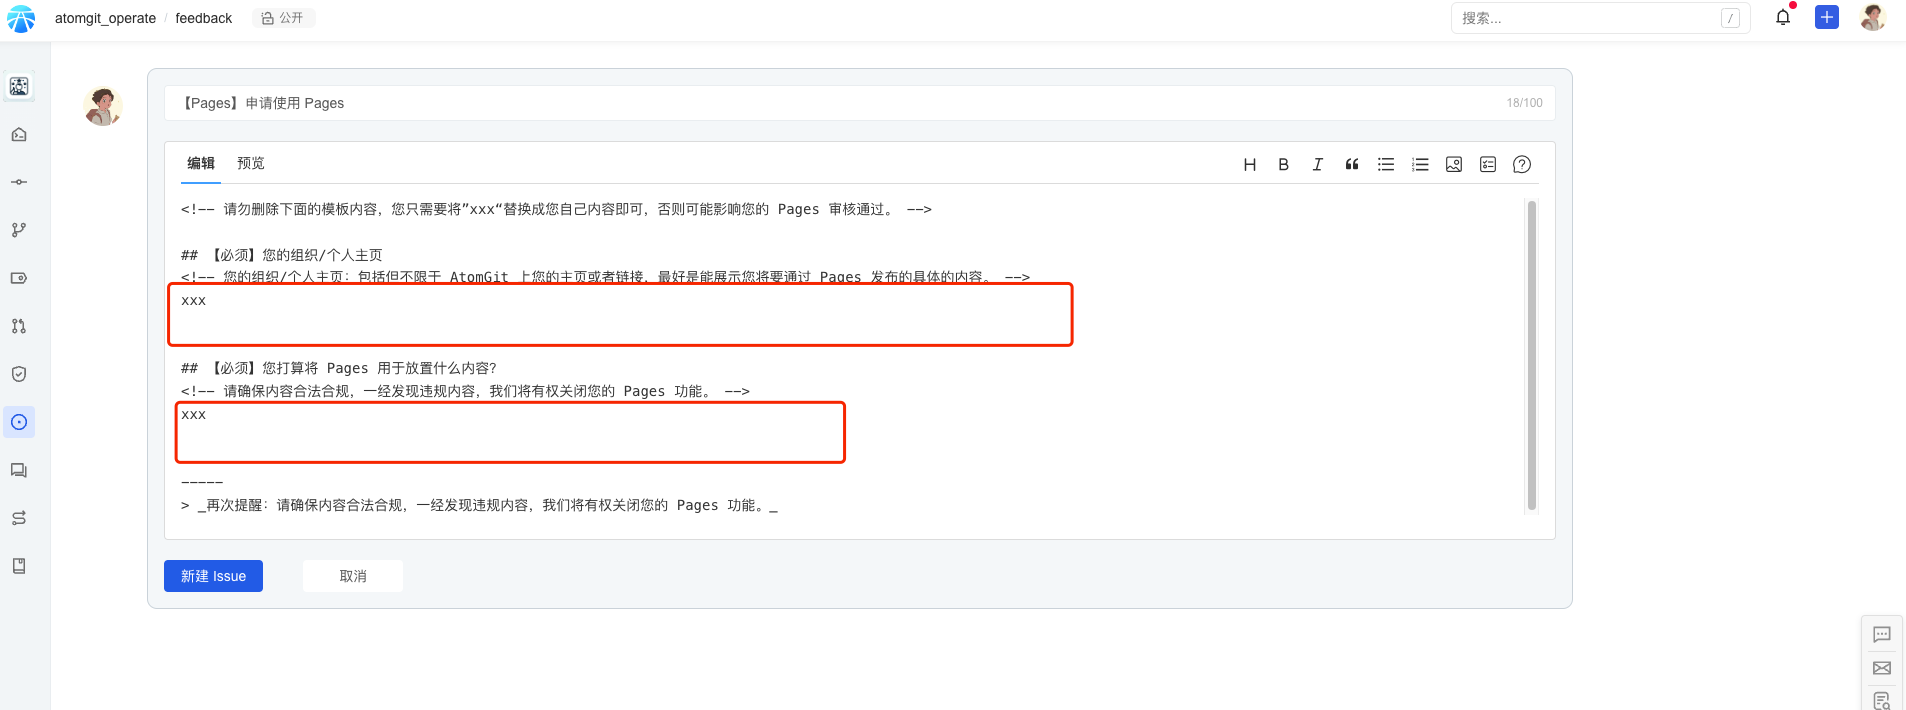This screenshot has width=1906, height=710.
Task: Open the feedback repository breadcrumb link
Action: tap(204, 18)
